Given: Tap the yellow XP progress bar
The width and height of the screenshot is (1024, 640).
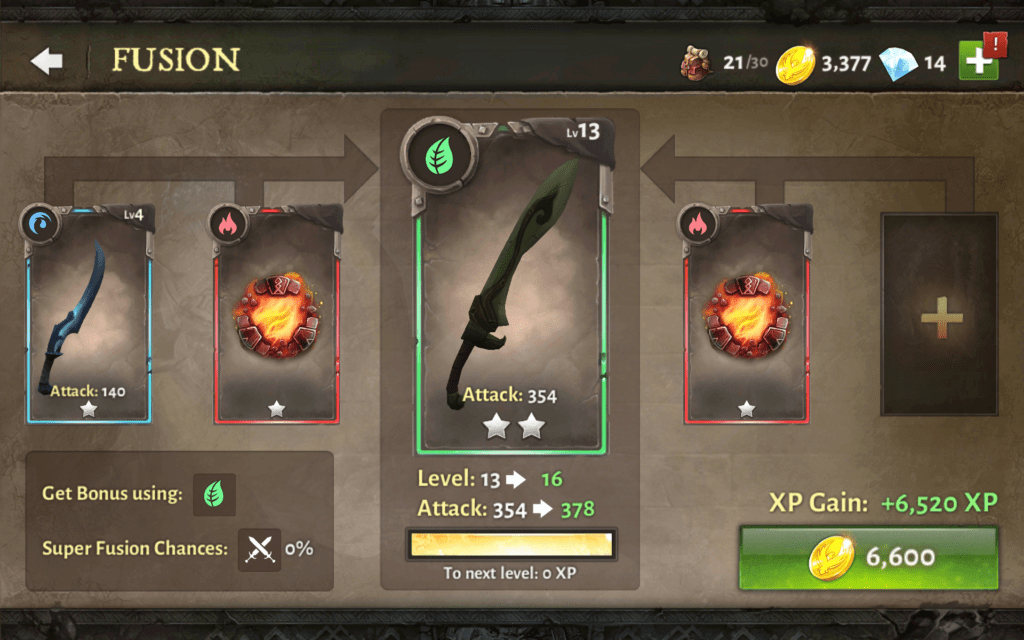Looking at the screenshot, I should [x=511, y=544].
